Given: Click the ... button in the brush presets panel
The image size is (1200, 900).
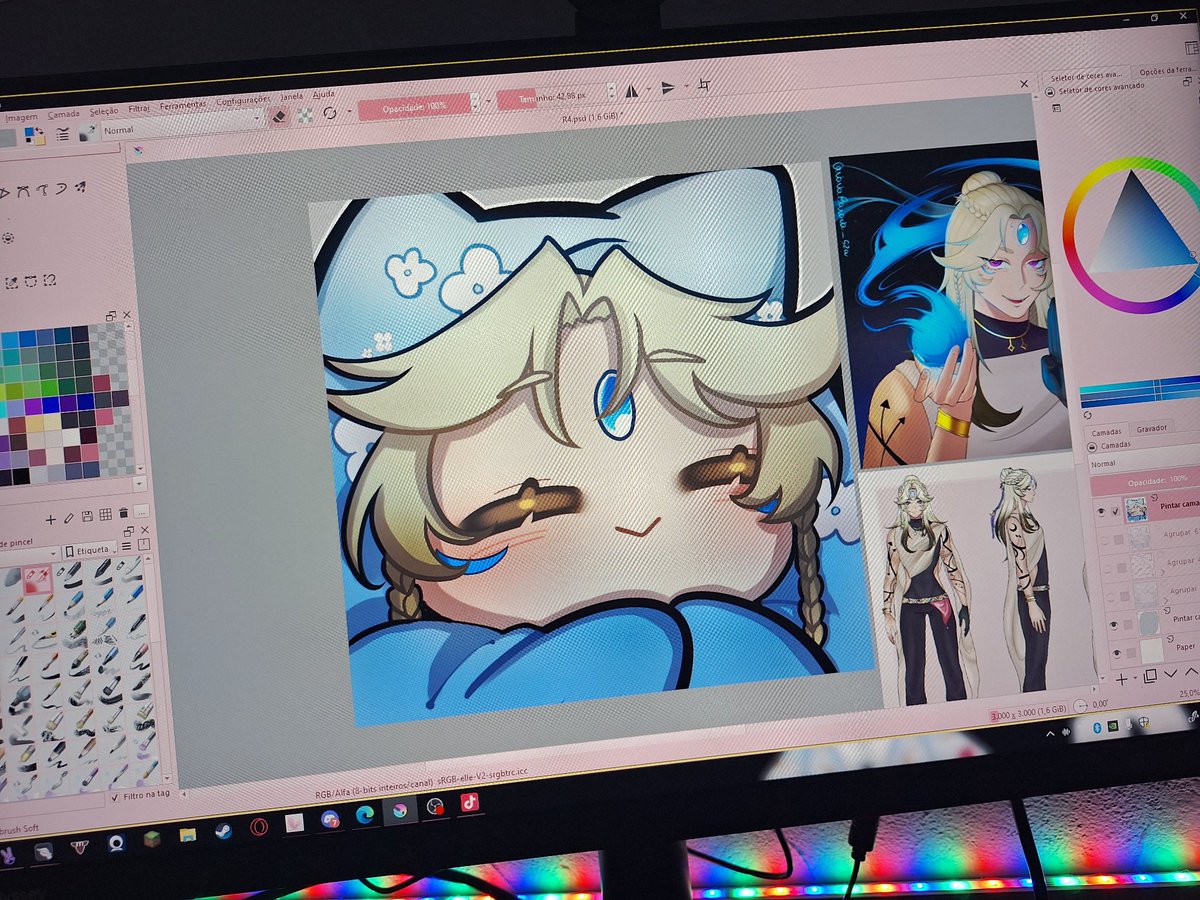Looking at the screenshot, I should [x=142, y=512].
